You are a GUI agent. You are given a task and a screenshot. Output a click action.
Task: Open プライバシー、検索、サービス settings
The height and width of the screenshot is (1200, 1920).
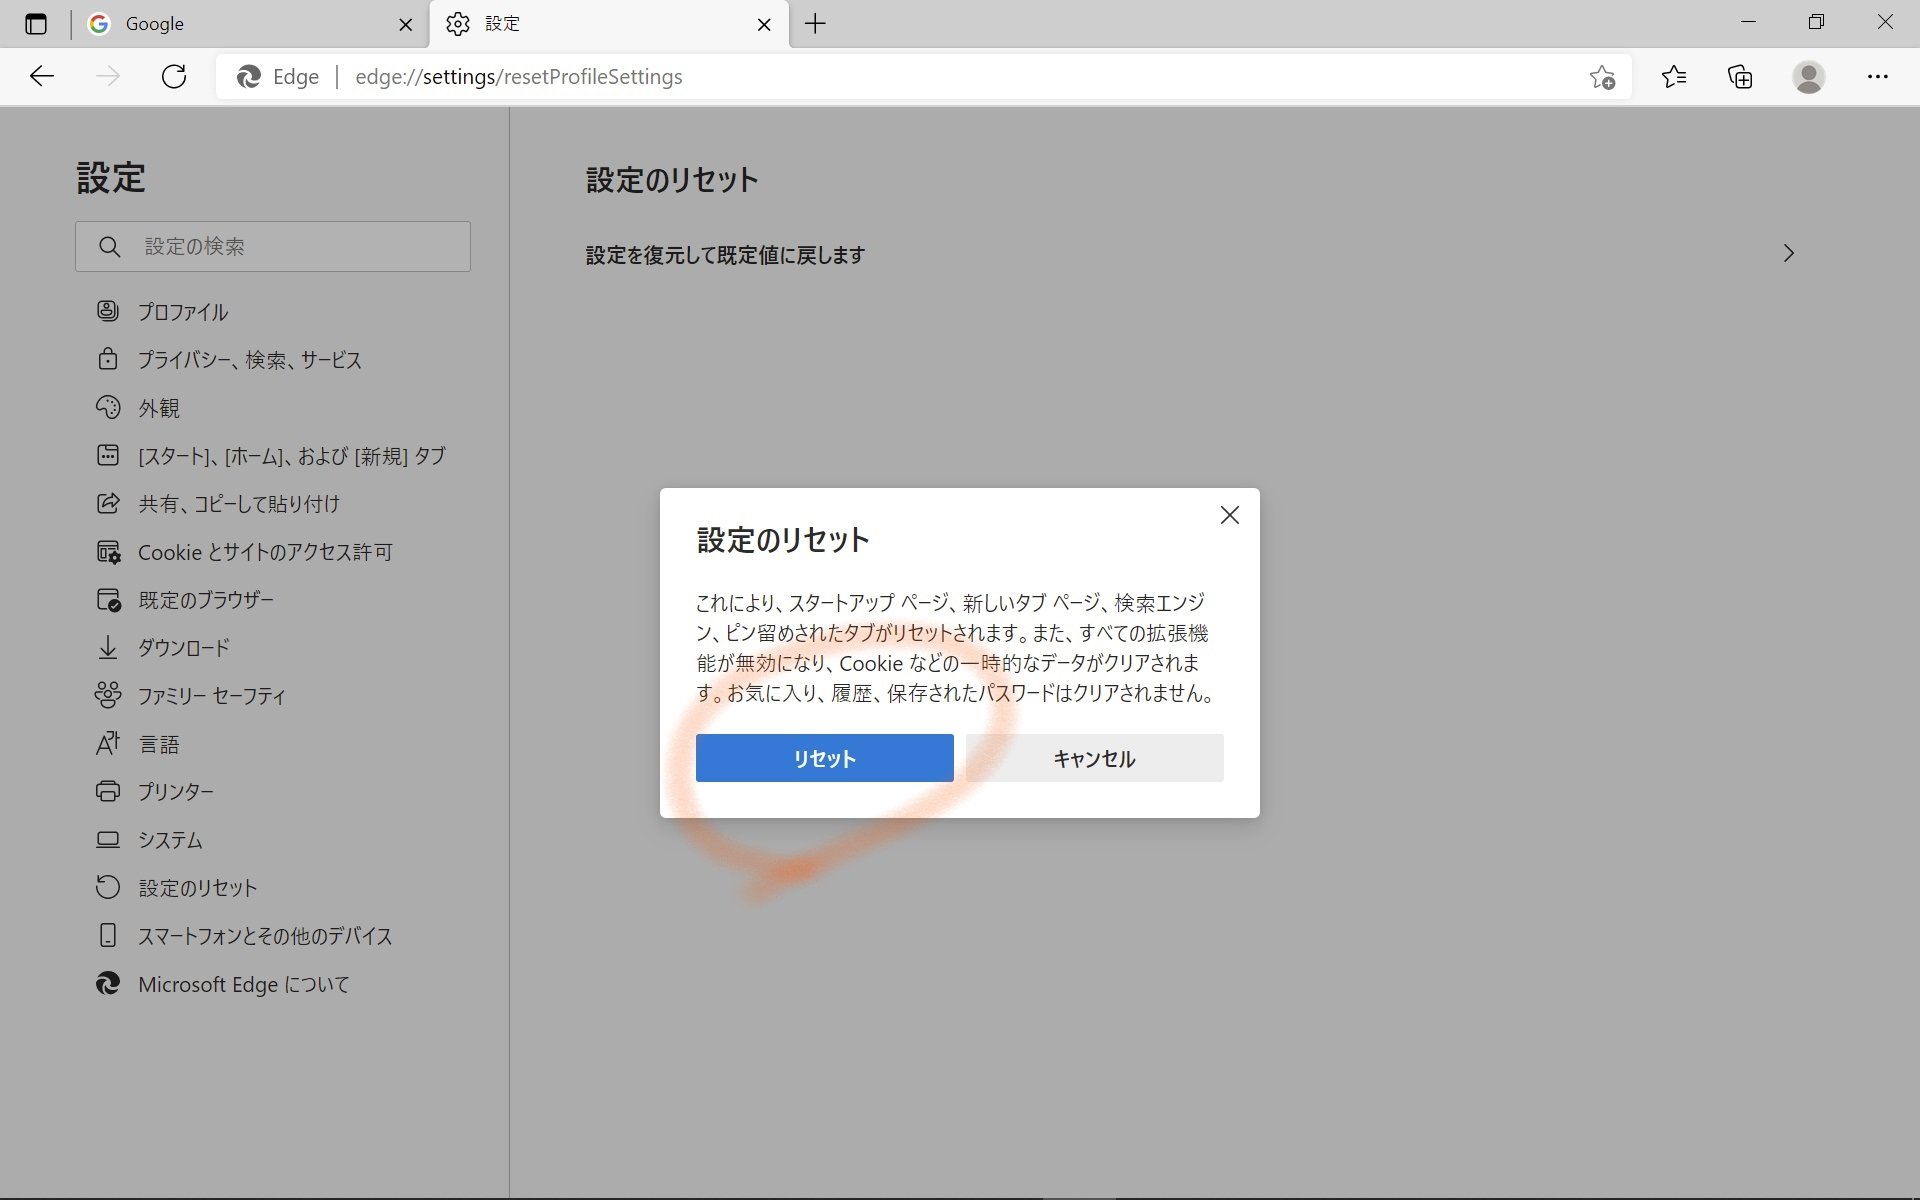pos(249,360)
